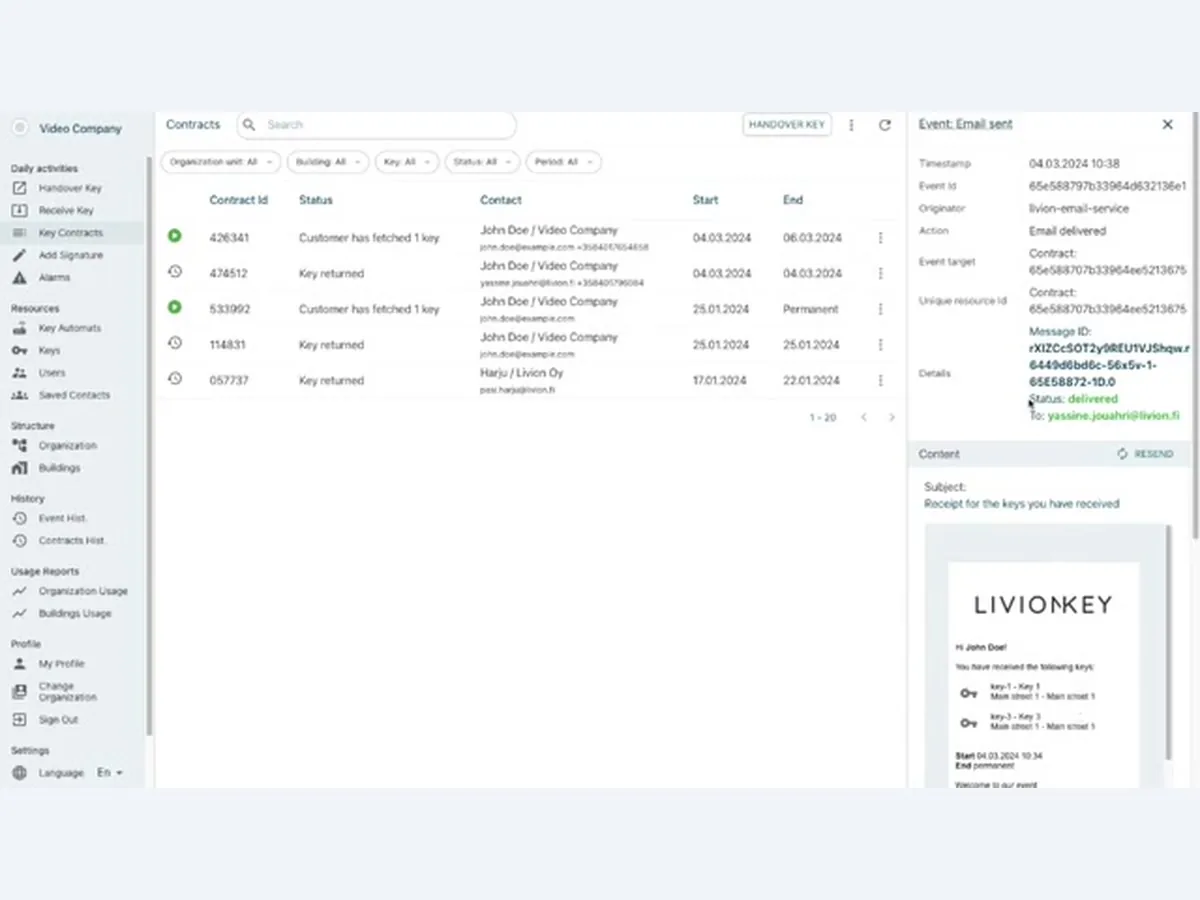Click the refresh icon beside Handover Key button

click(x=885, y=125)
